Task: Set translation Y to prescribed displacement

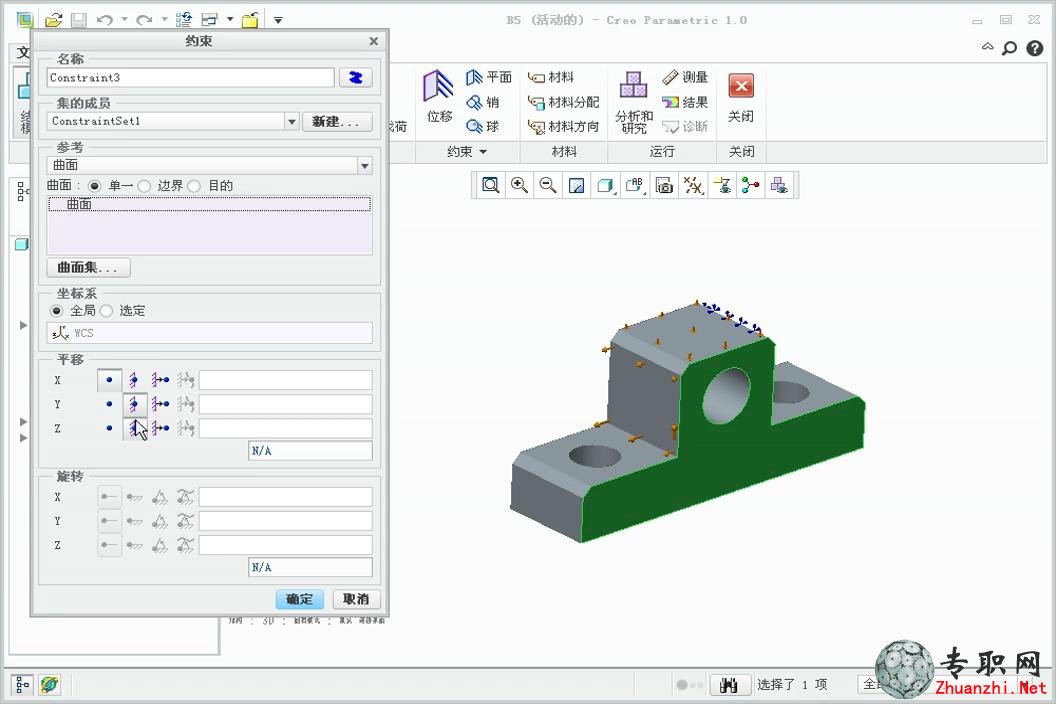Action: [160, 404]
